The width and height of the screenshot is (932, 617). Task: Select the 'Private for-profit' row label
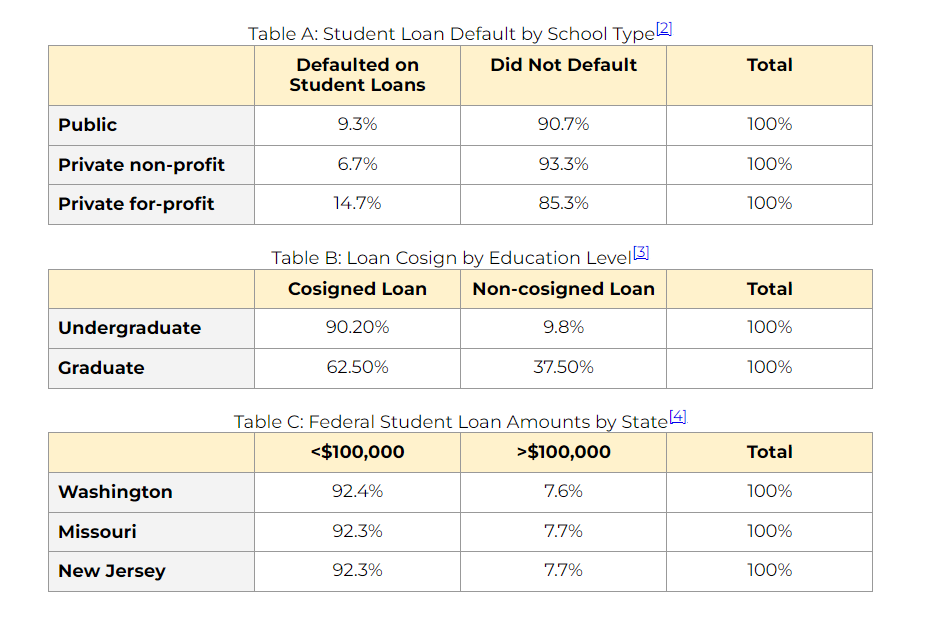pyautogui.click(x=136, y=204)
